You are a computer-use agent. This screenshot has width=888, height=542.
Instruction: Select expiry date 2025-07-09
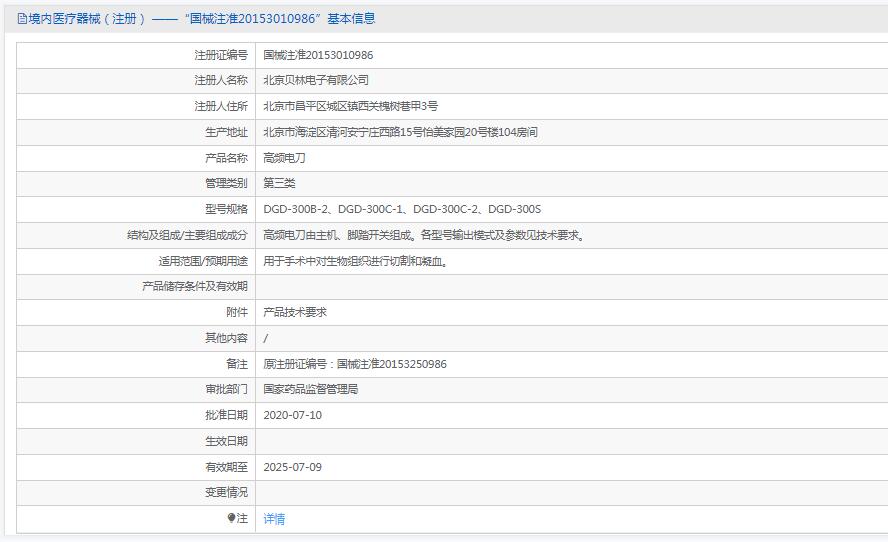[293, 467]
